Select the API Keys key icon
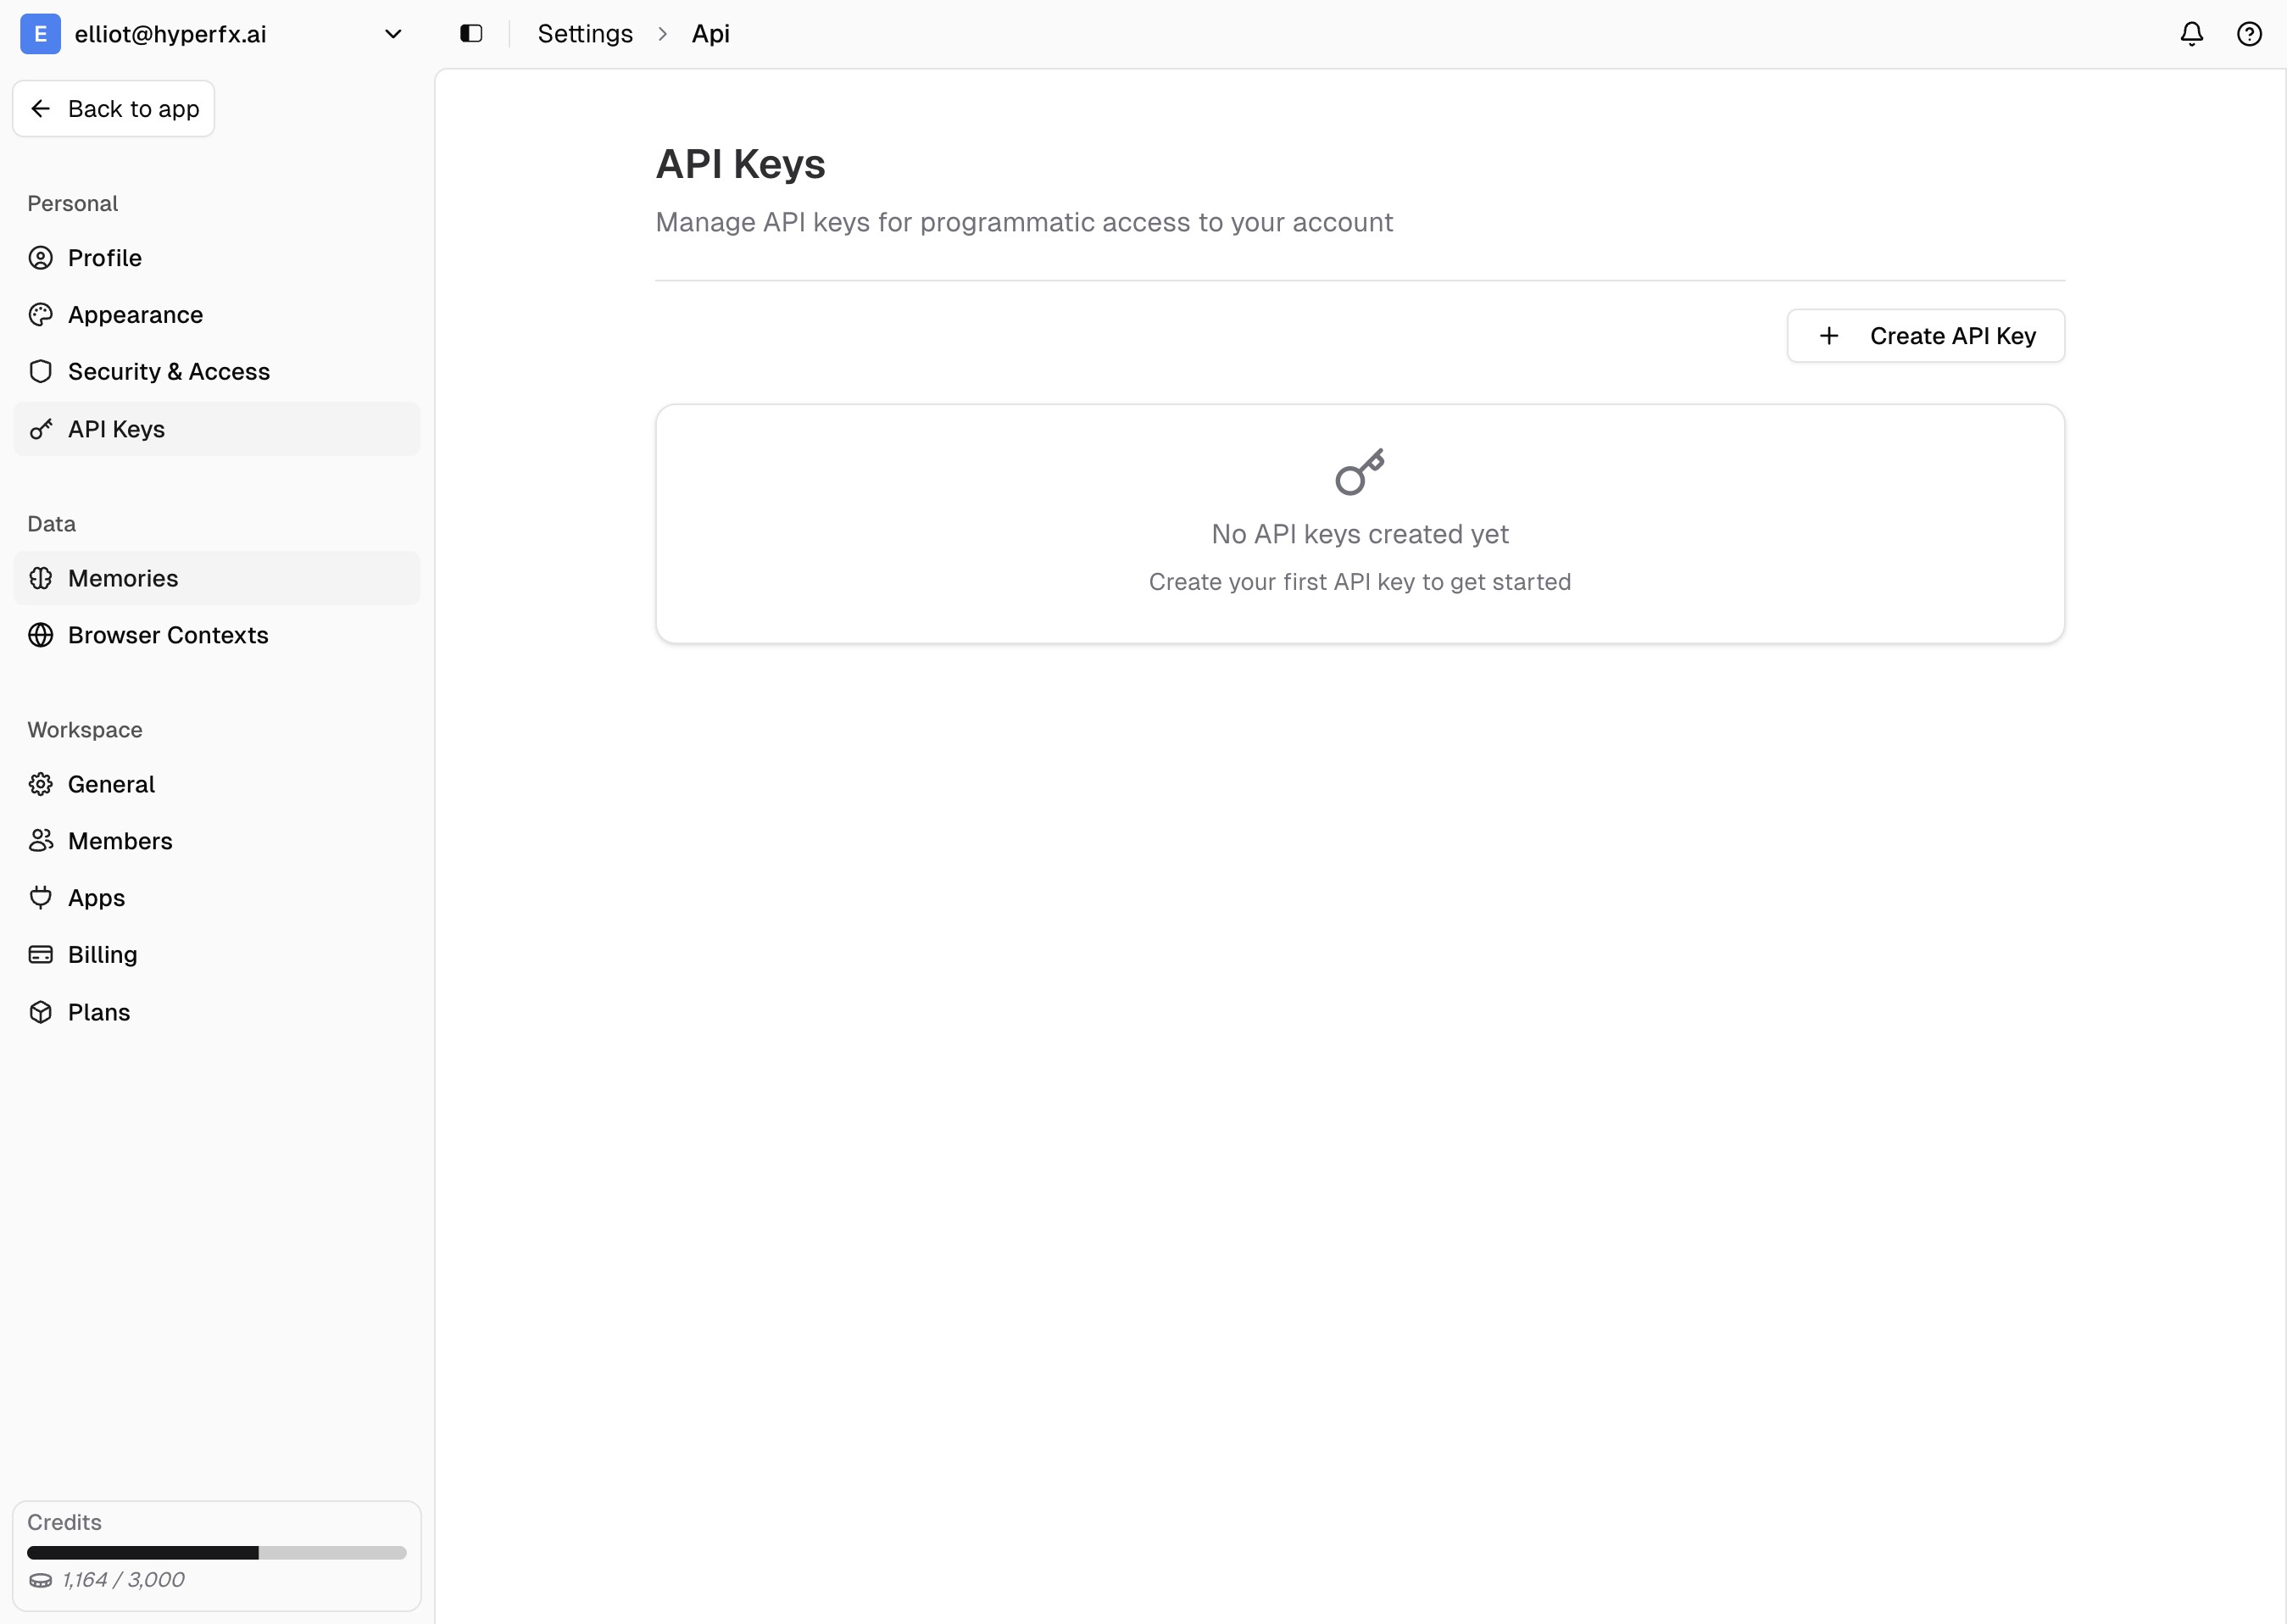2287x1624 pixels. point(40,429)
